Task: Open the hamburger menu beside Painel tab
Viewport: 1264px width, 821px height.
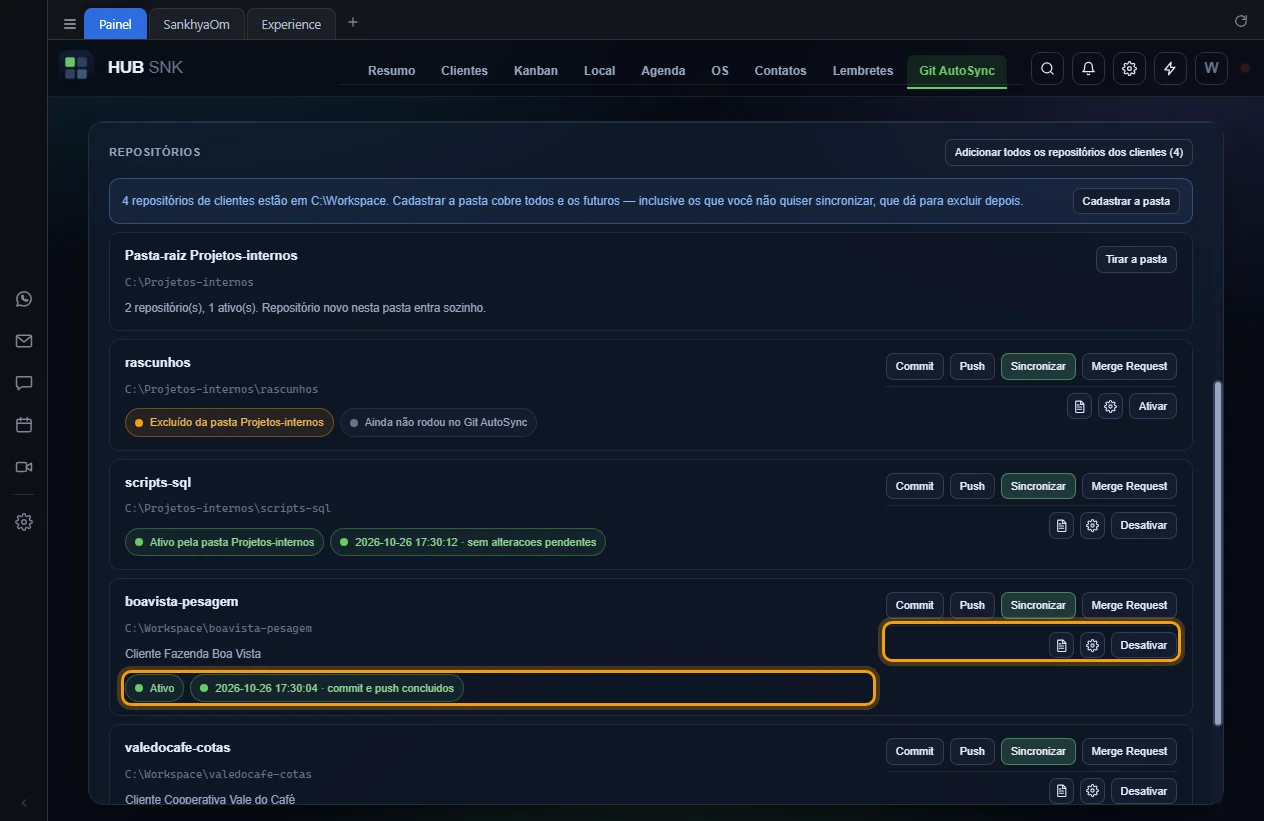Action: click(x=69, y=24)
